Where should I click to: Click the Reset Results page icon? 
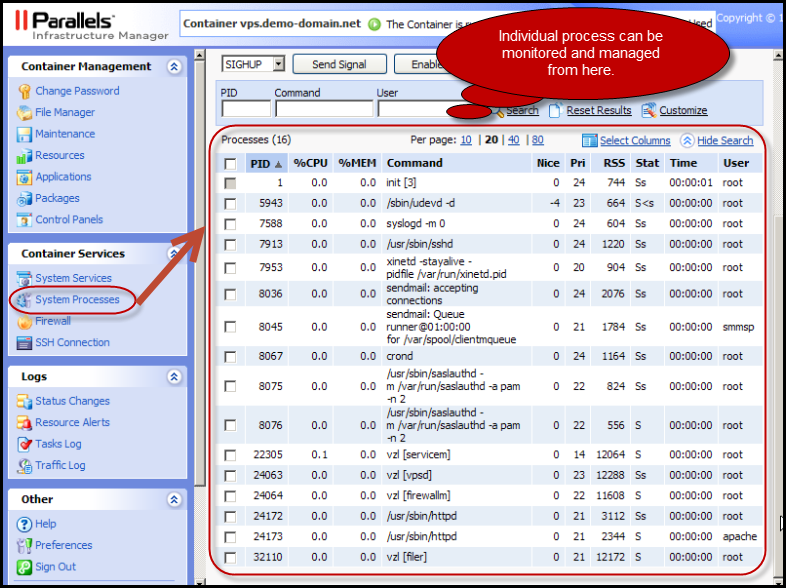(555, 110)
